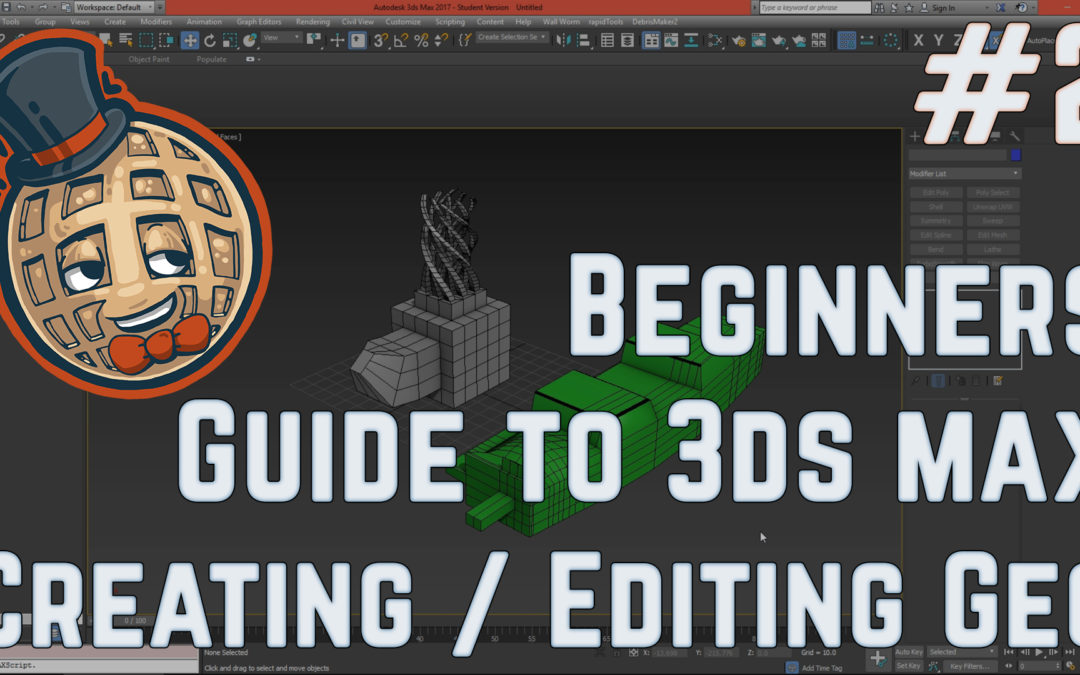Open Render Setup dialog
This screenshot has width=1080, height=675.
(738, 40)
